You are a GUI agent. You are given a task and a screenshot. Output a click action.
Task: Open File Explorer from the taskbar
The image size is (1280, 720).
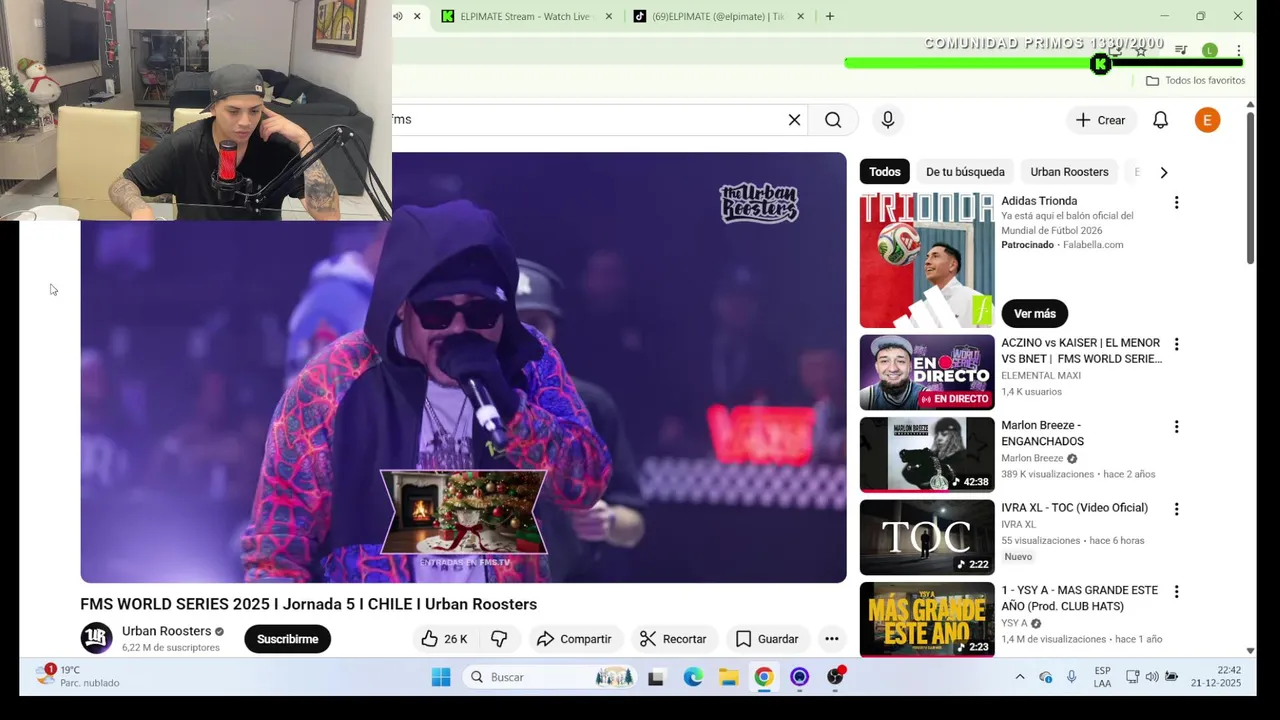[728, 677]
